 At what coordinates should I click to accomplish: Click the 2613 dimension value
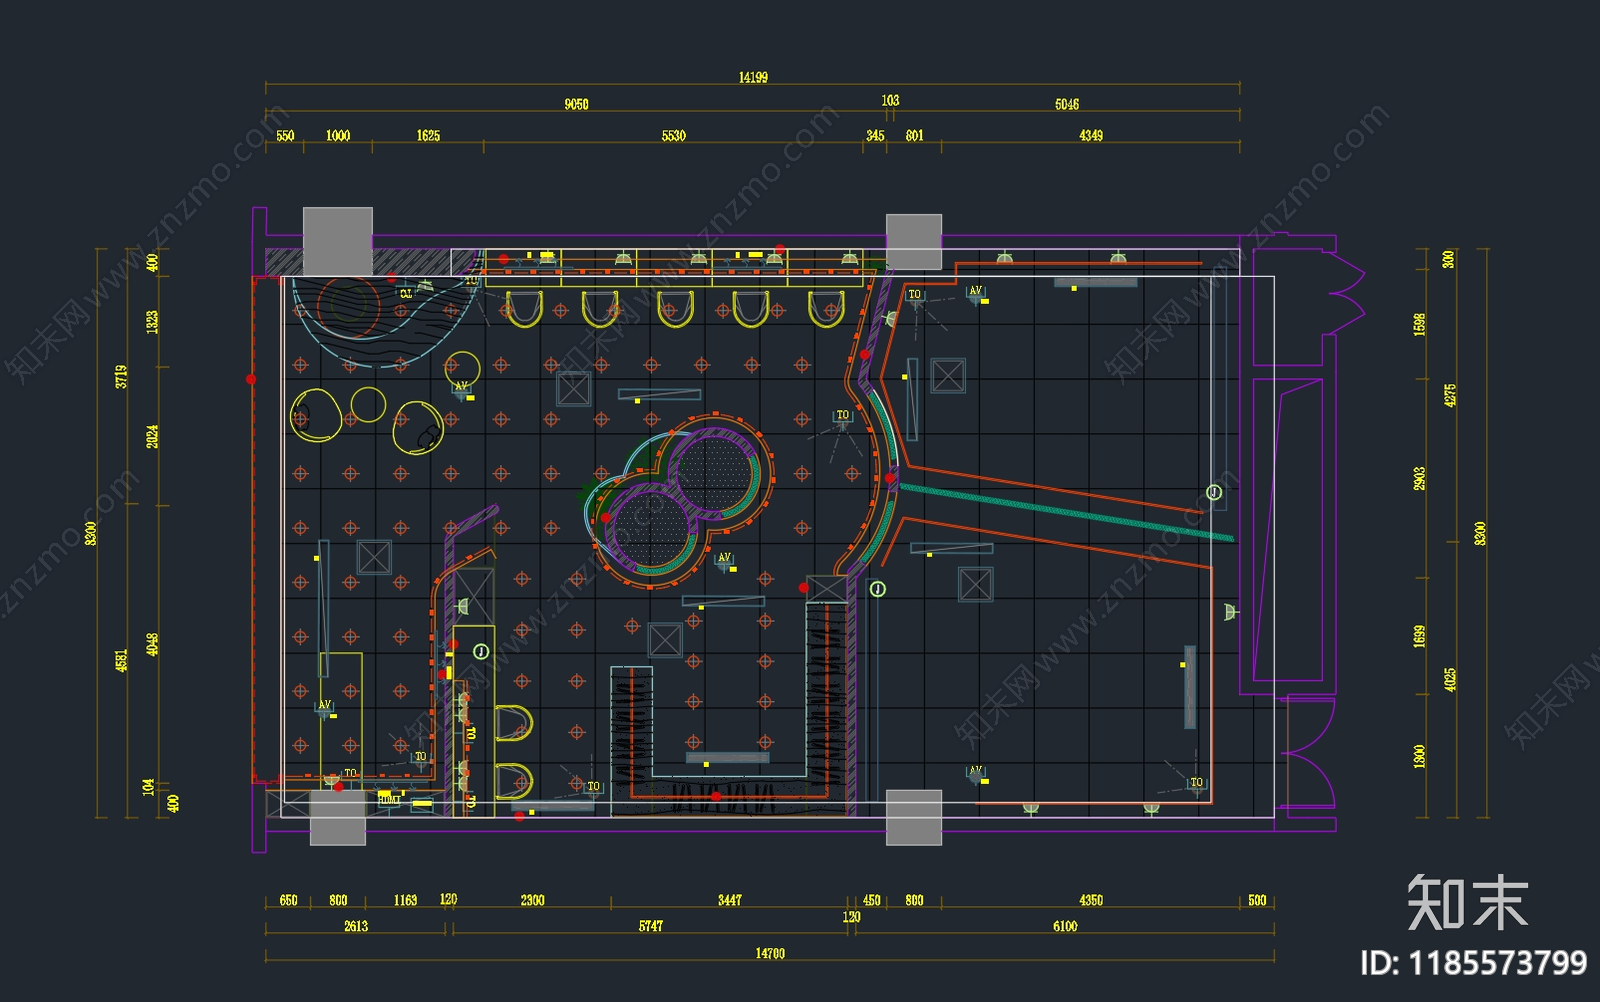pos(356,927)
